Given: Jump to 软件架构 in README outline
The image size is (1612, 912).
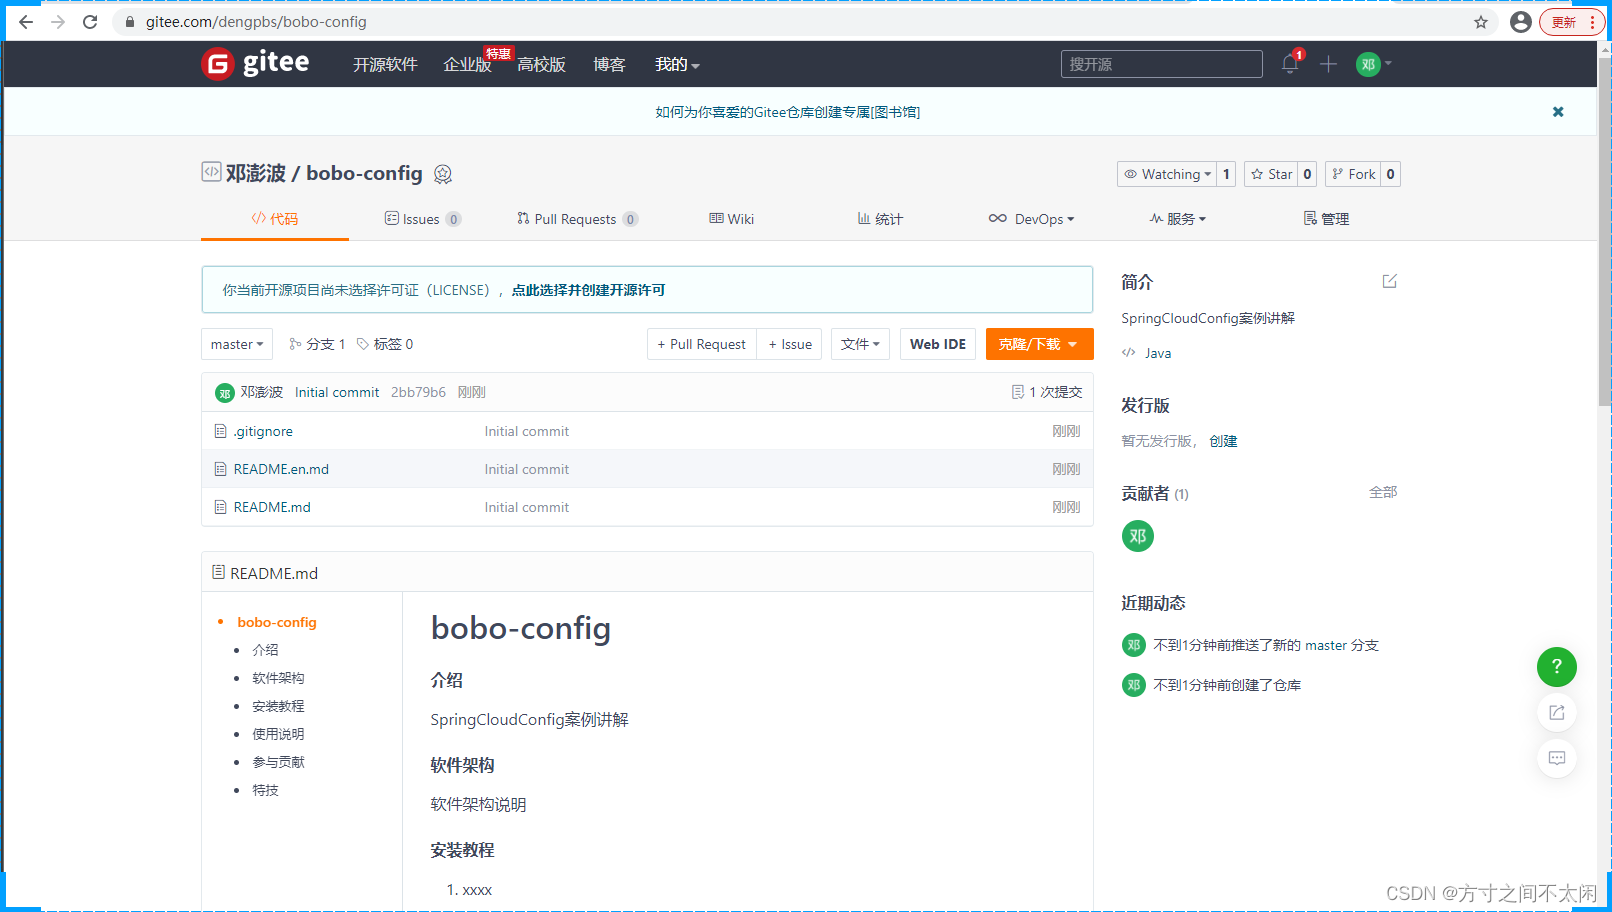Looking at the screenshot, I should (x=278, y=678).
